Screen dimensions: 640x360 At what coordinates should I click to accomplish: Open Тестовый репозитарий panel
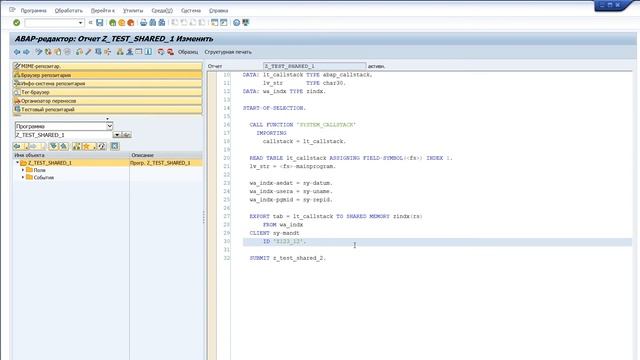click(x=108, y=109)
